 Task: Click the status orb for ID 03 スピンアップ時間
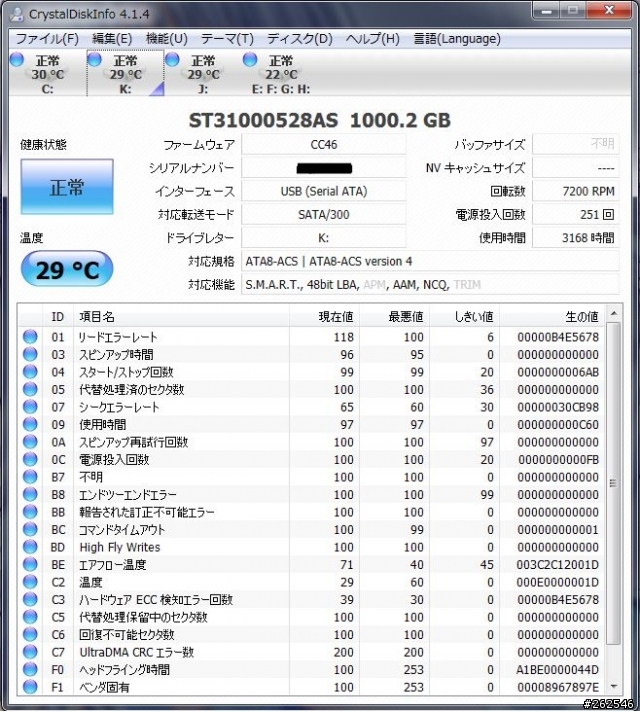click(30, 354)
